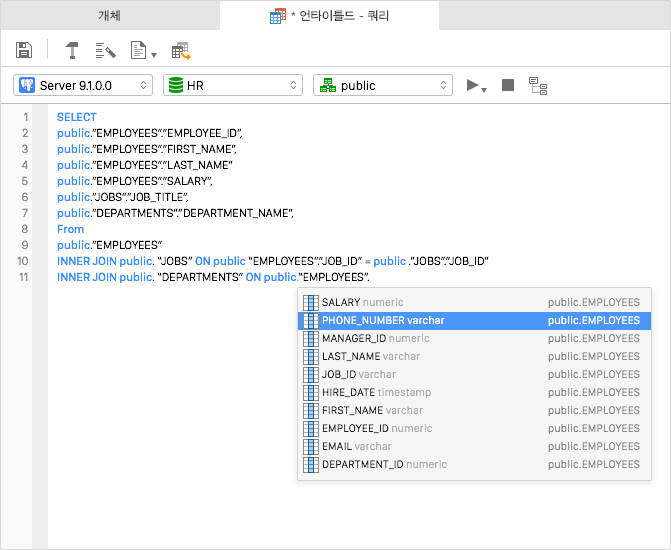This screenshot has height=550, width=671.
Task: Select DEPARTMENT_ID numeric from autocomplete
Action: tap(384, 464)
